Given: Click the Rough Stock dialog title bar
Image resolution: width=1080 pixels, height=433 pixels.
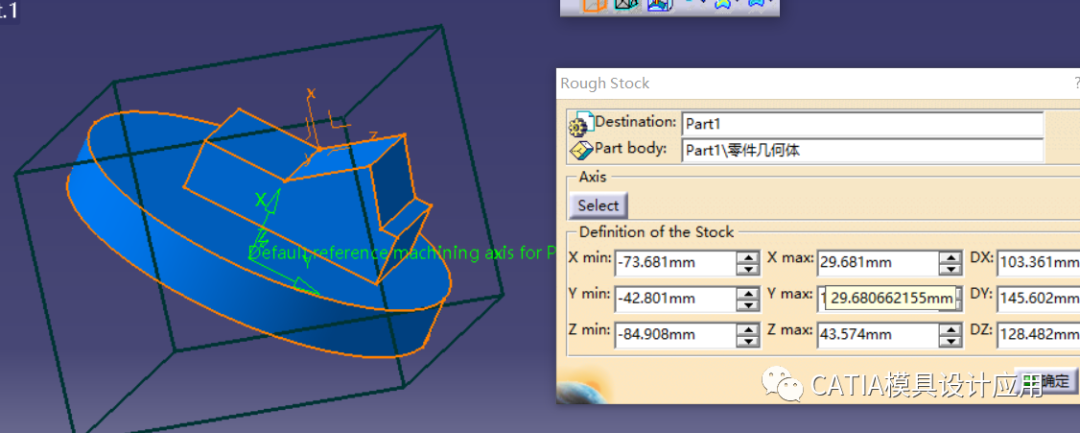Looking at the screenshot, I should pos(818,83).
